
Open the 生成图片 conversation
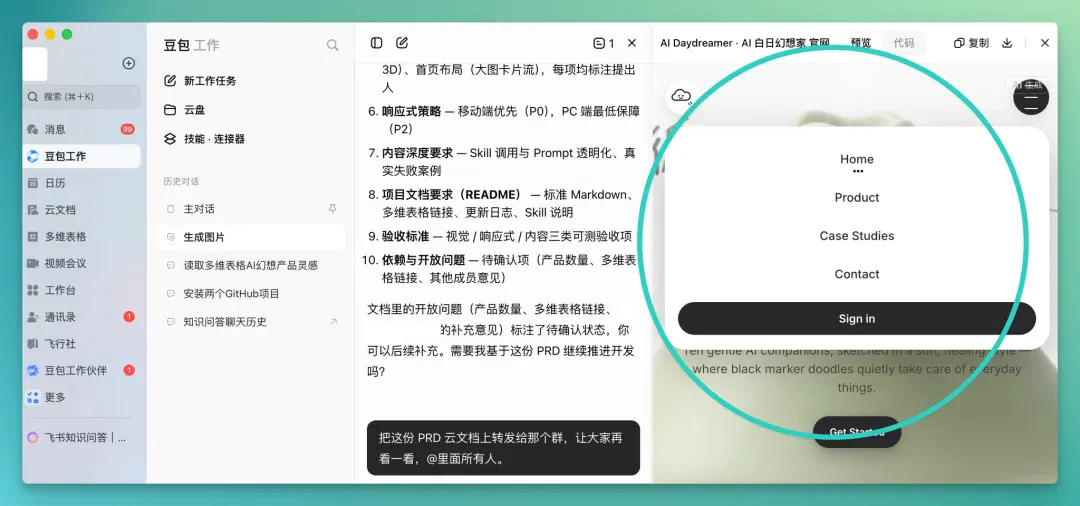point(250,237)
